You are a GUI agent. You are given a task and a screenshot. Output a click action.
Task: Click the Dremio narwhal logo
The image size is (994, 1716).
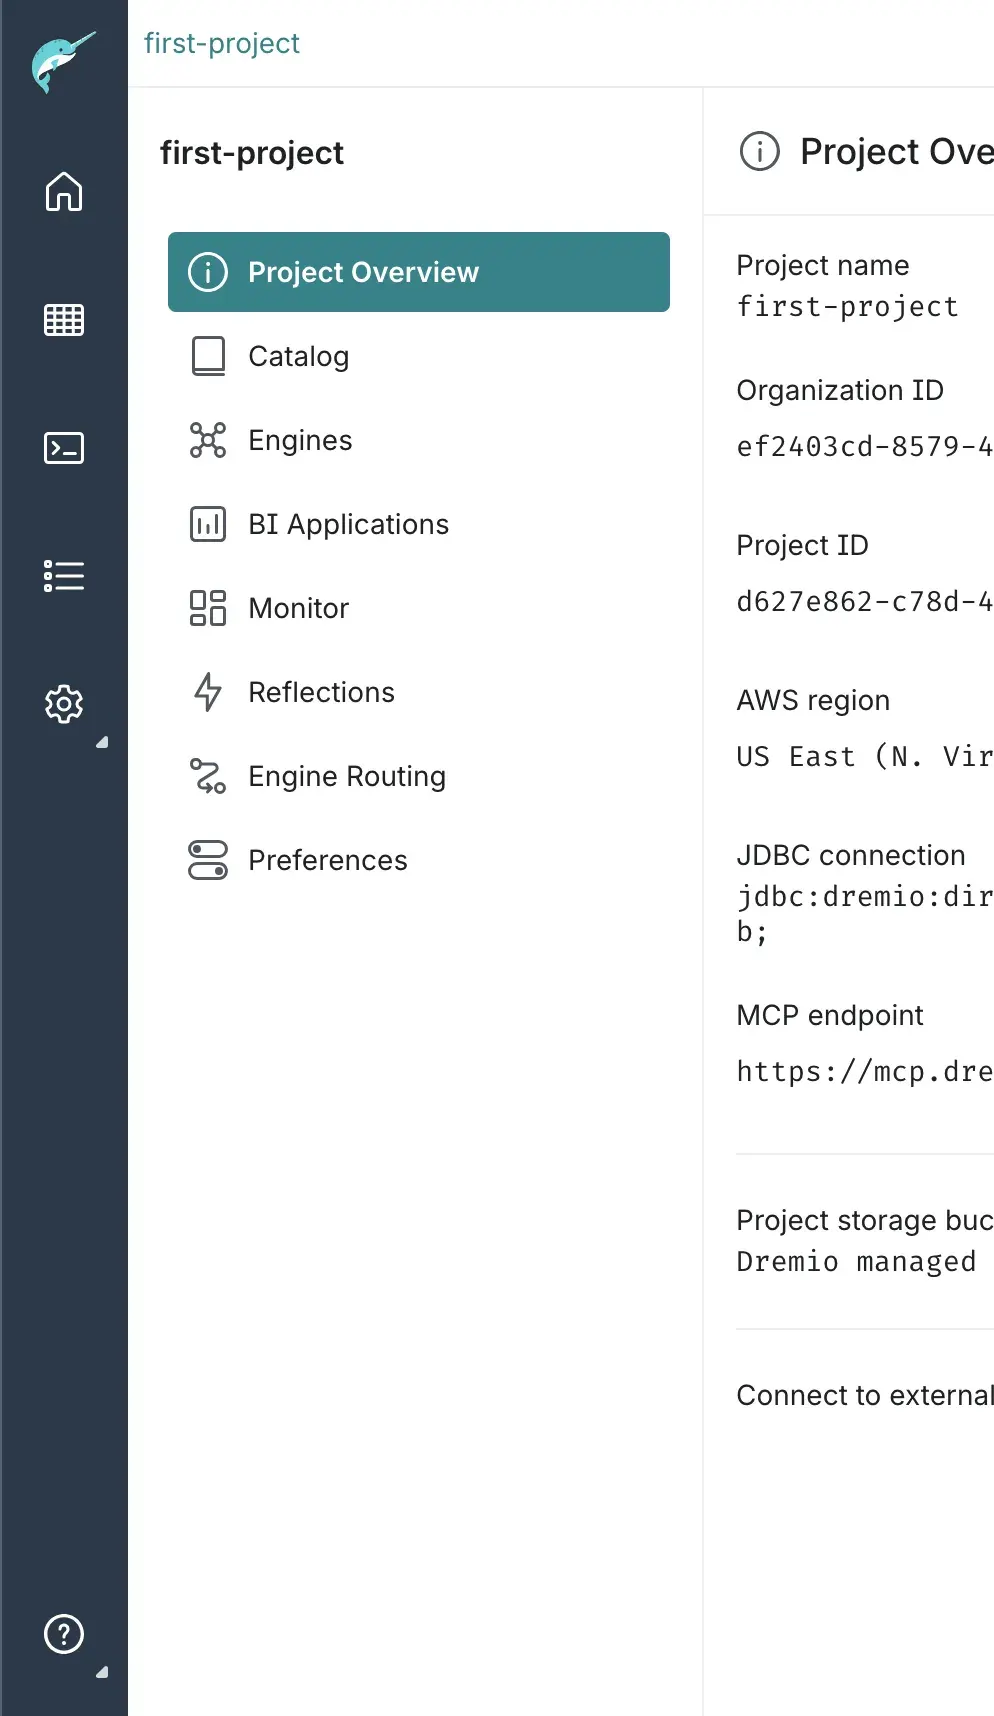click(x=63, y=62)
